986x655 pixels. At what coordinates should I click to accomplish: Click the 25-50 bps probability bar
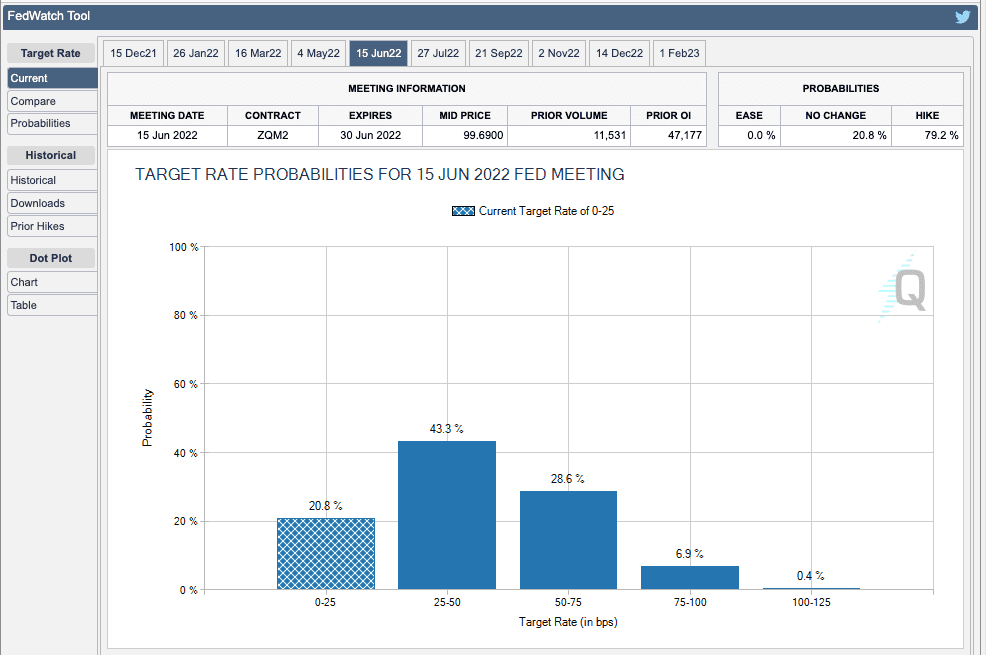[x=446, y=515]
